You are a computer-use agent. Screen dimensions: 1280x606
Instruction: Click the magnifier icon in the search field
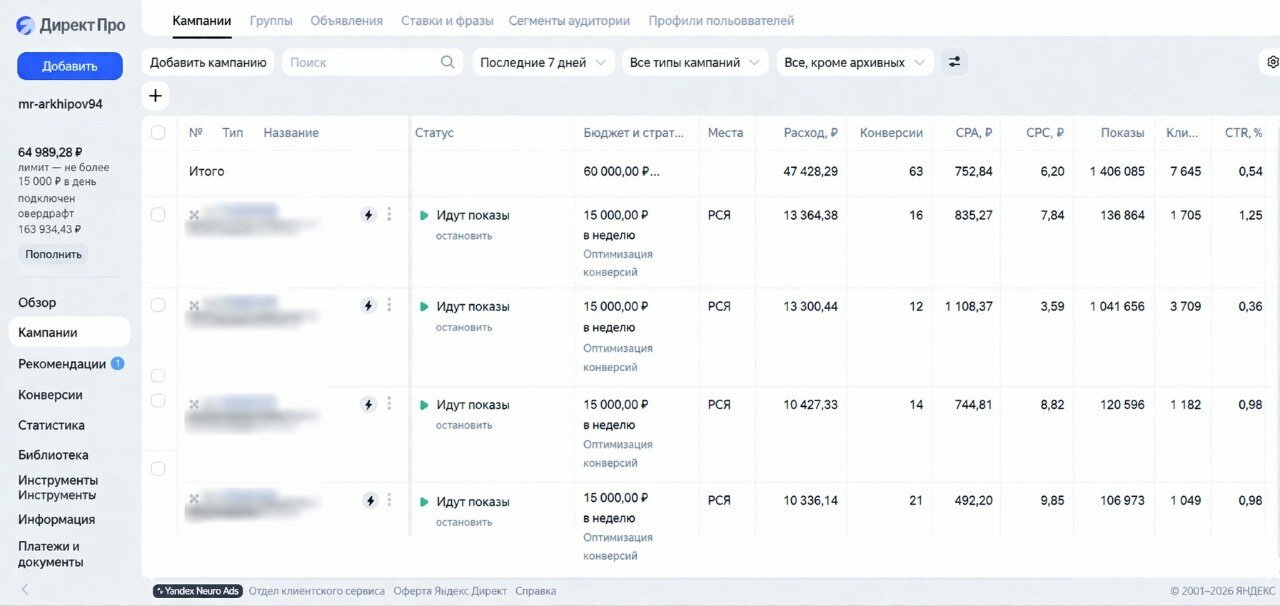(448, 62)
